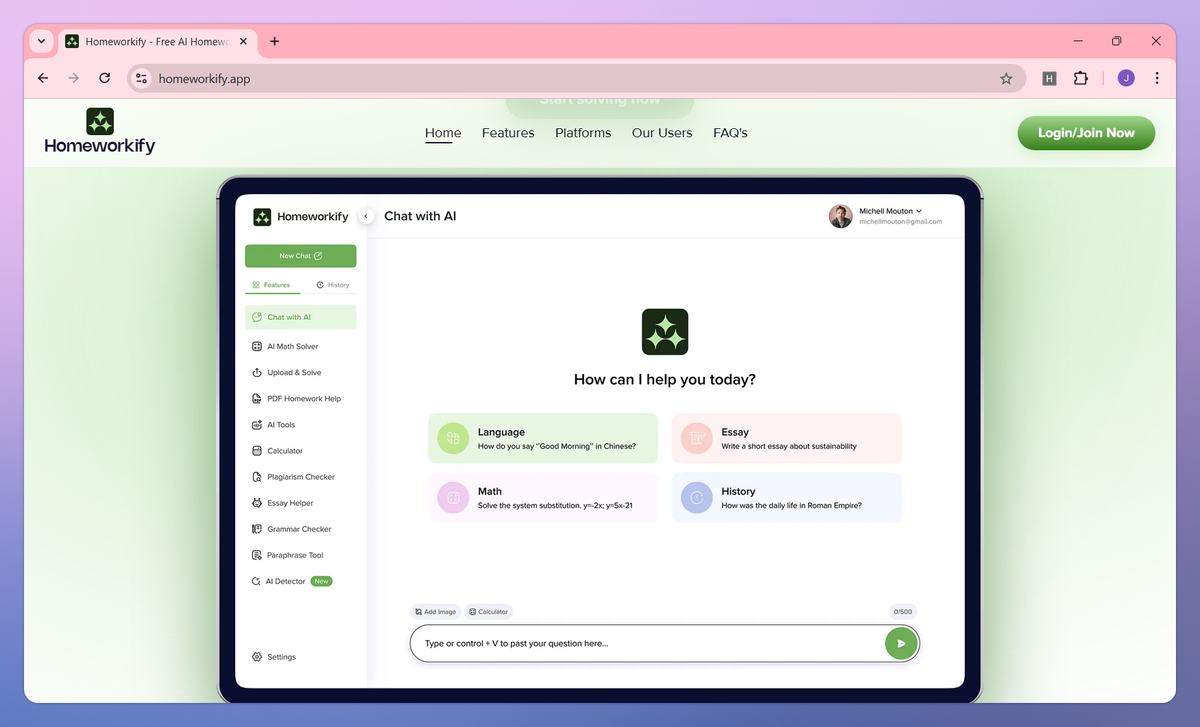Click Michell Mouton's profile photo
This screenshot has width=1200, height=727.
(840, 216)
